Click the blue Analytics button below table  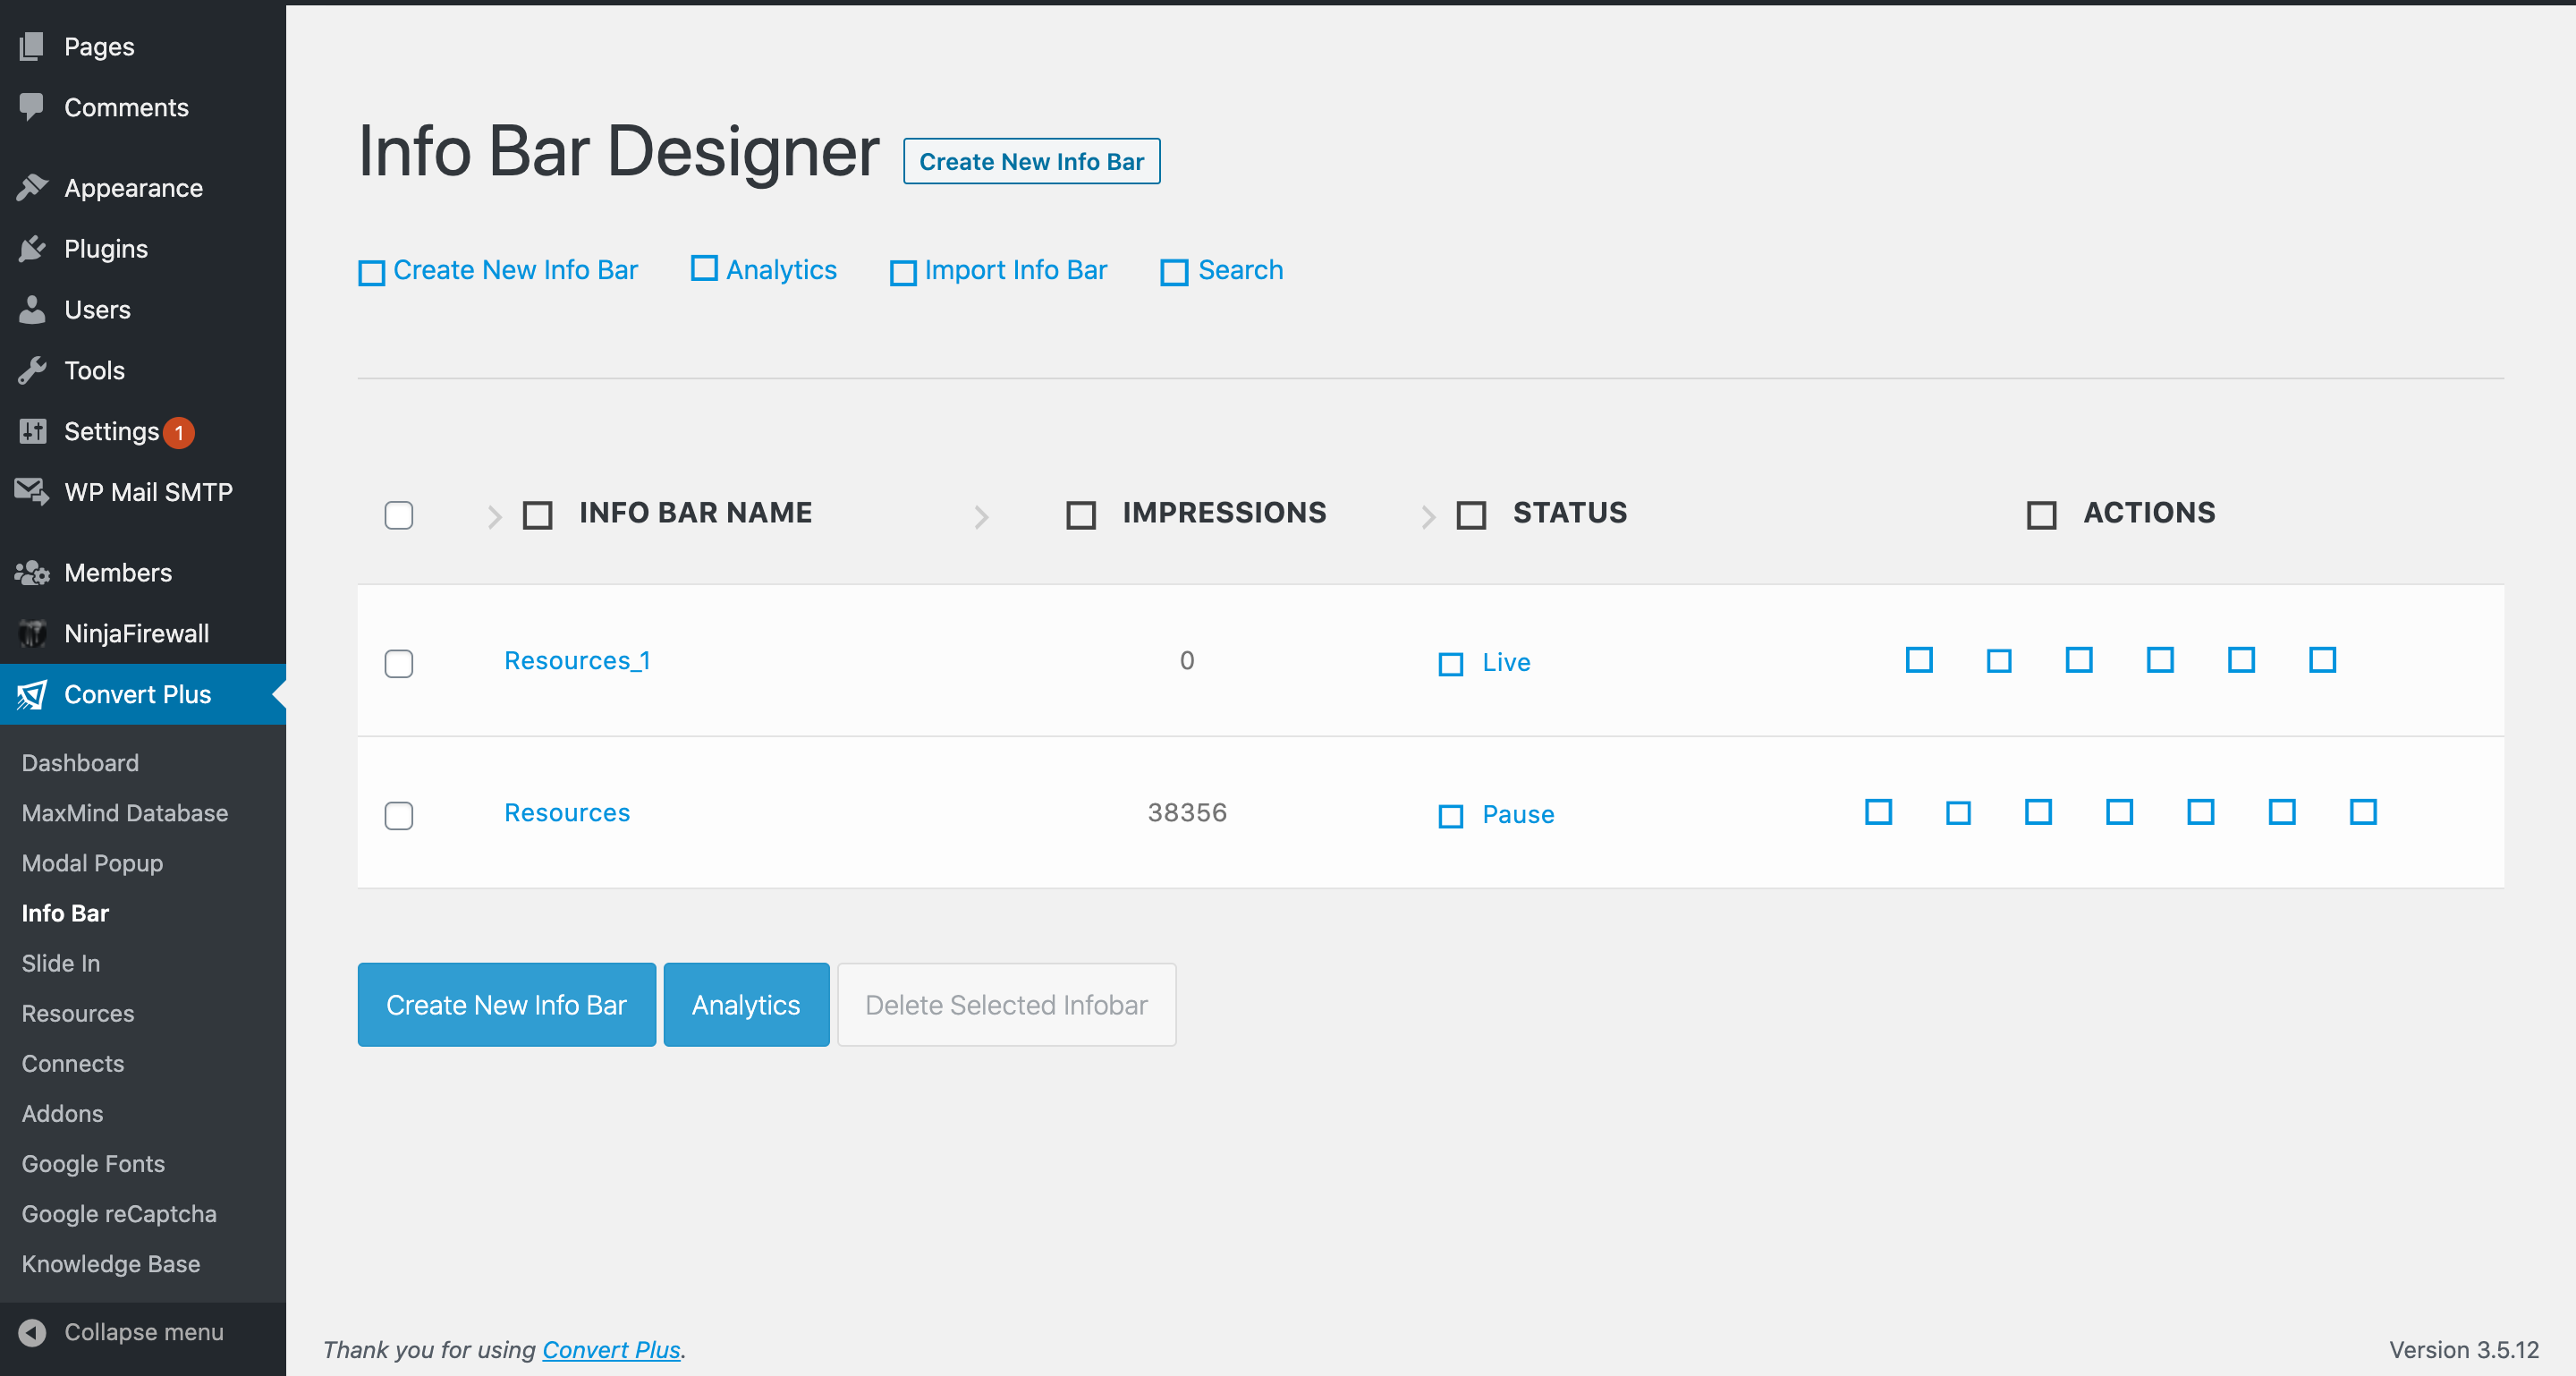tap(746, 1005)
